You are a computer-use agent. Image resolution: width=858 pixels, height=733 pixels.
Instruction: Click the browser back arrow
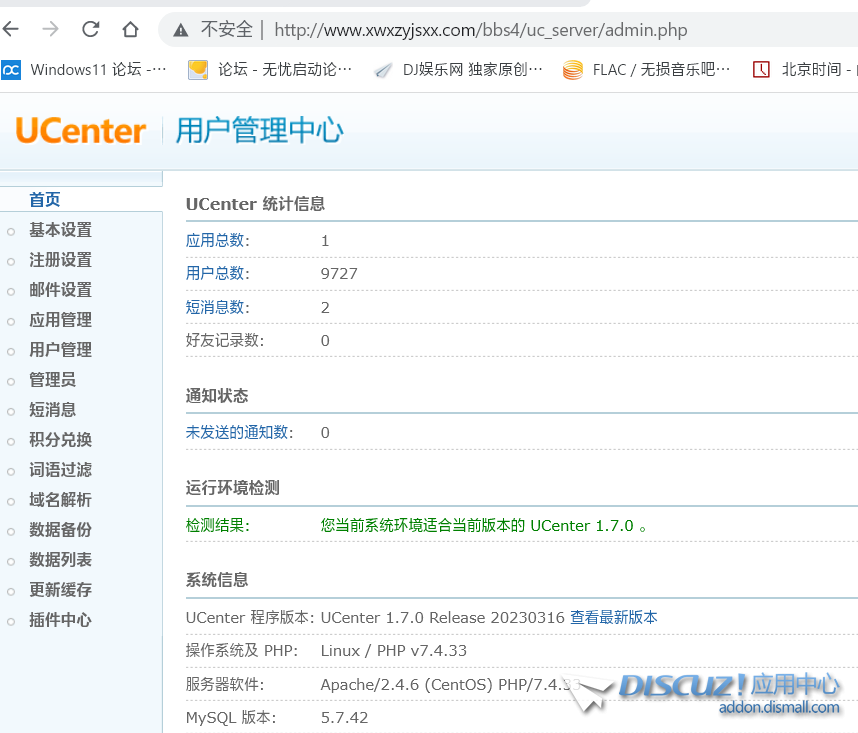[12, 29]
